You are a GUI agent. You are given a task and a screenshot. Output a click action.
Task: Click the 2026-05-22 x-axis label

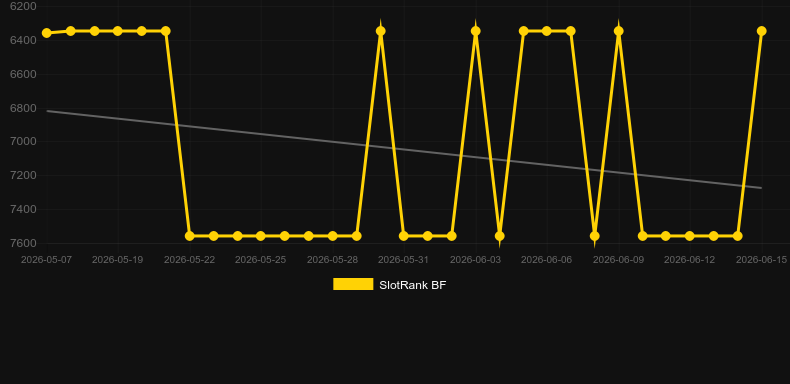[189, 260]
